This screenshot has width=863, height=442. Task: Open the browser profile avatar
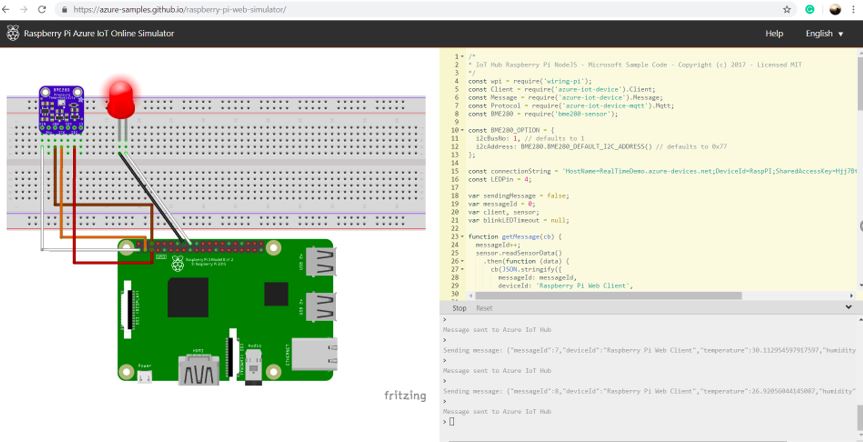click(x=835, y=9)
